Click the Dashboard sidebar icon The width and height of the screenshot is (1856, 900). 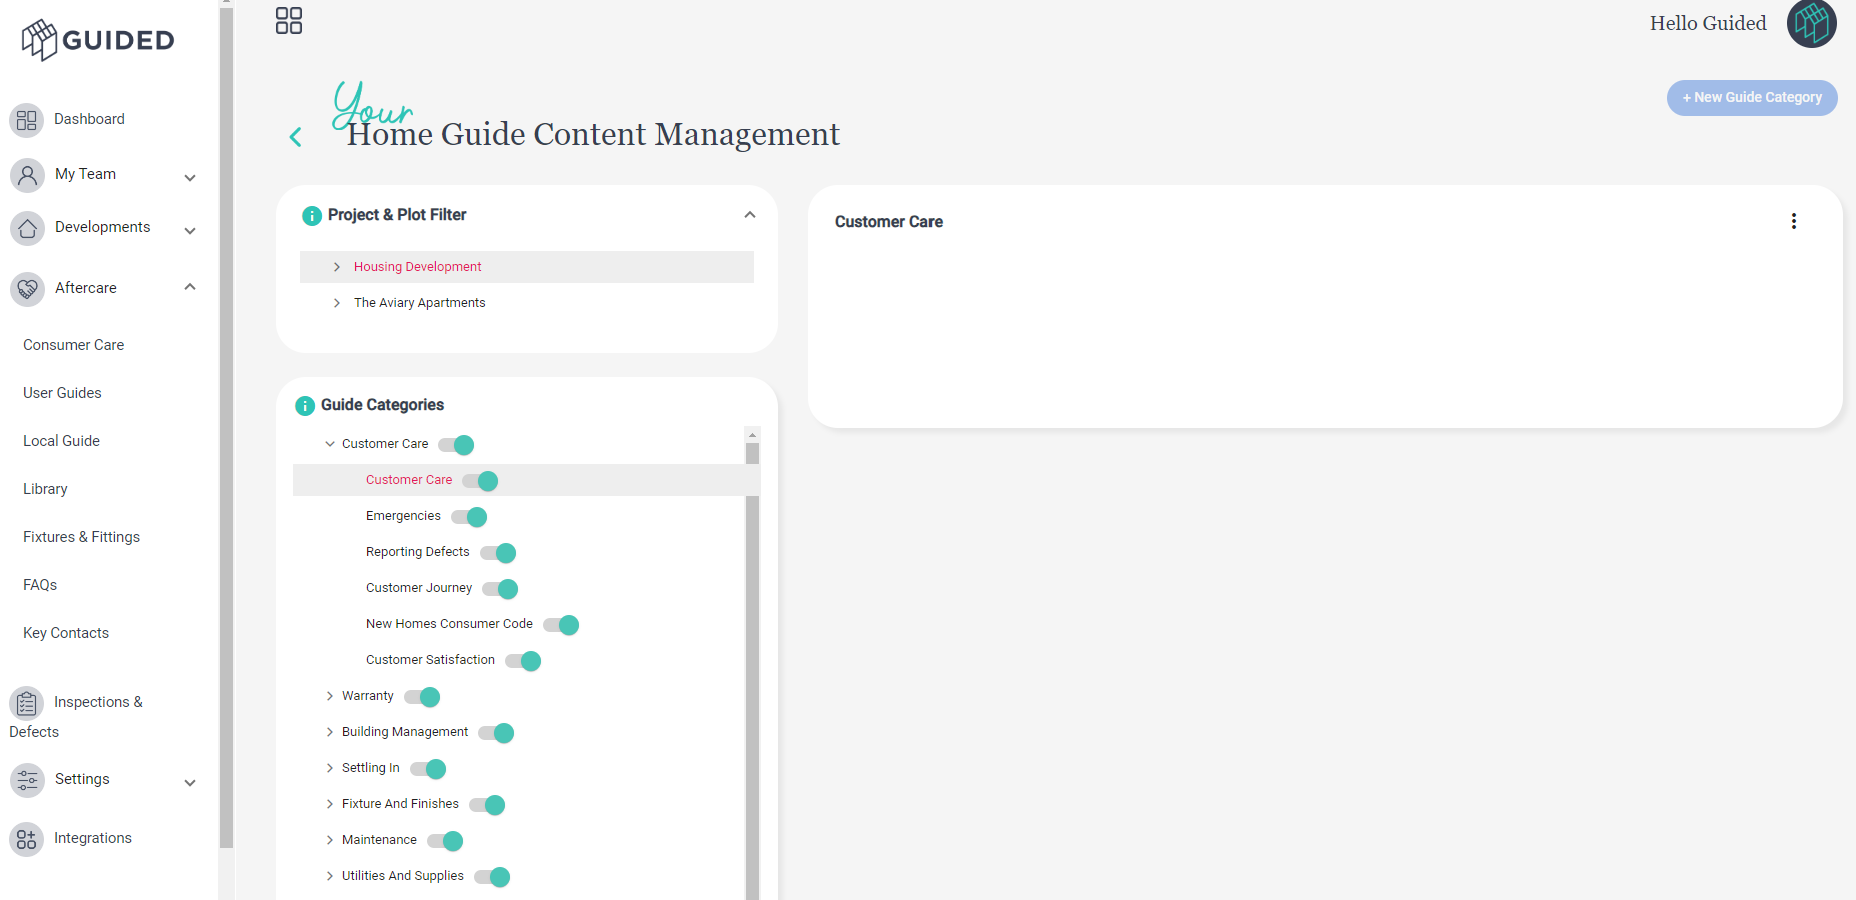[x=27, y=120]
